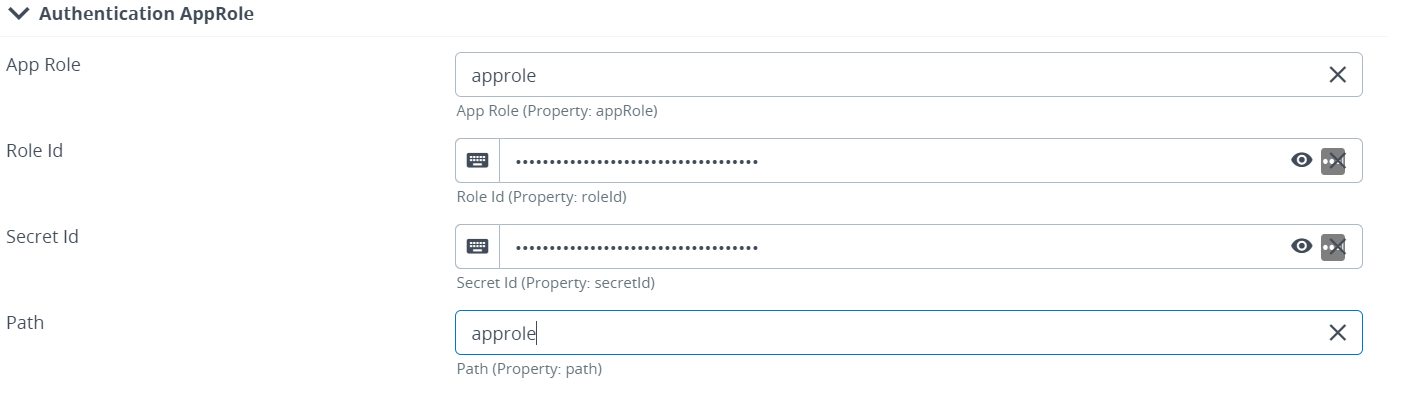Clear the Path field value
This screenshot has height=395, width=1401.
tap(1337, 333)
